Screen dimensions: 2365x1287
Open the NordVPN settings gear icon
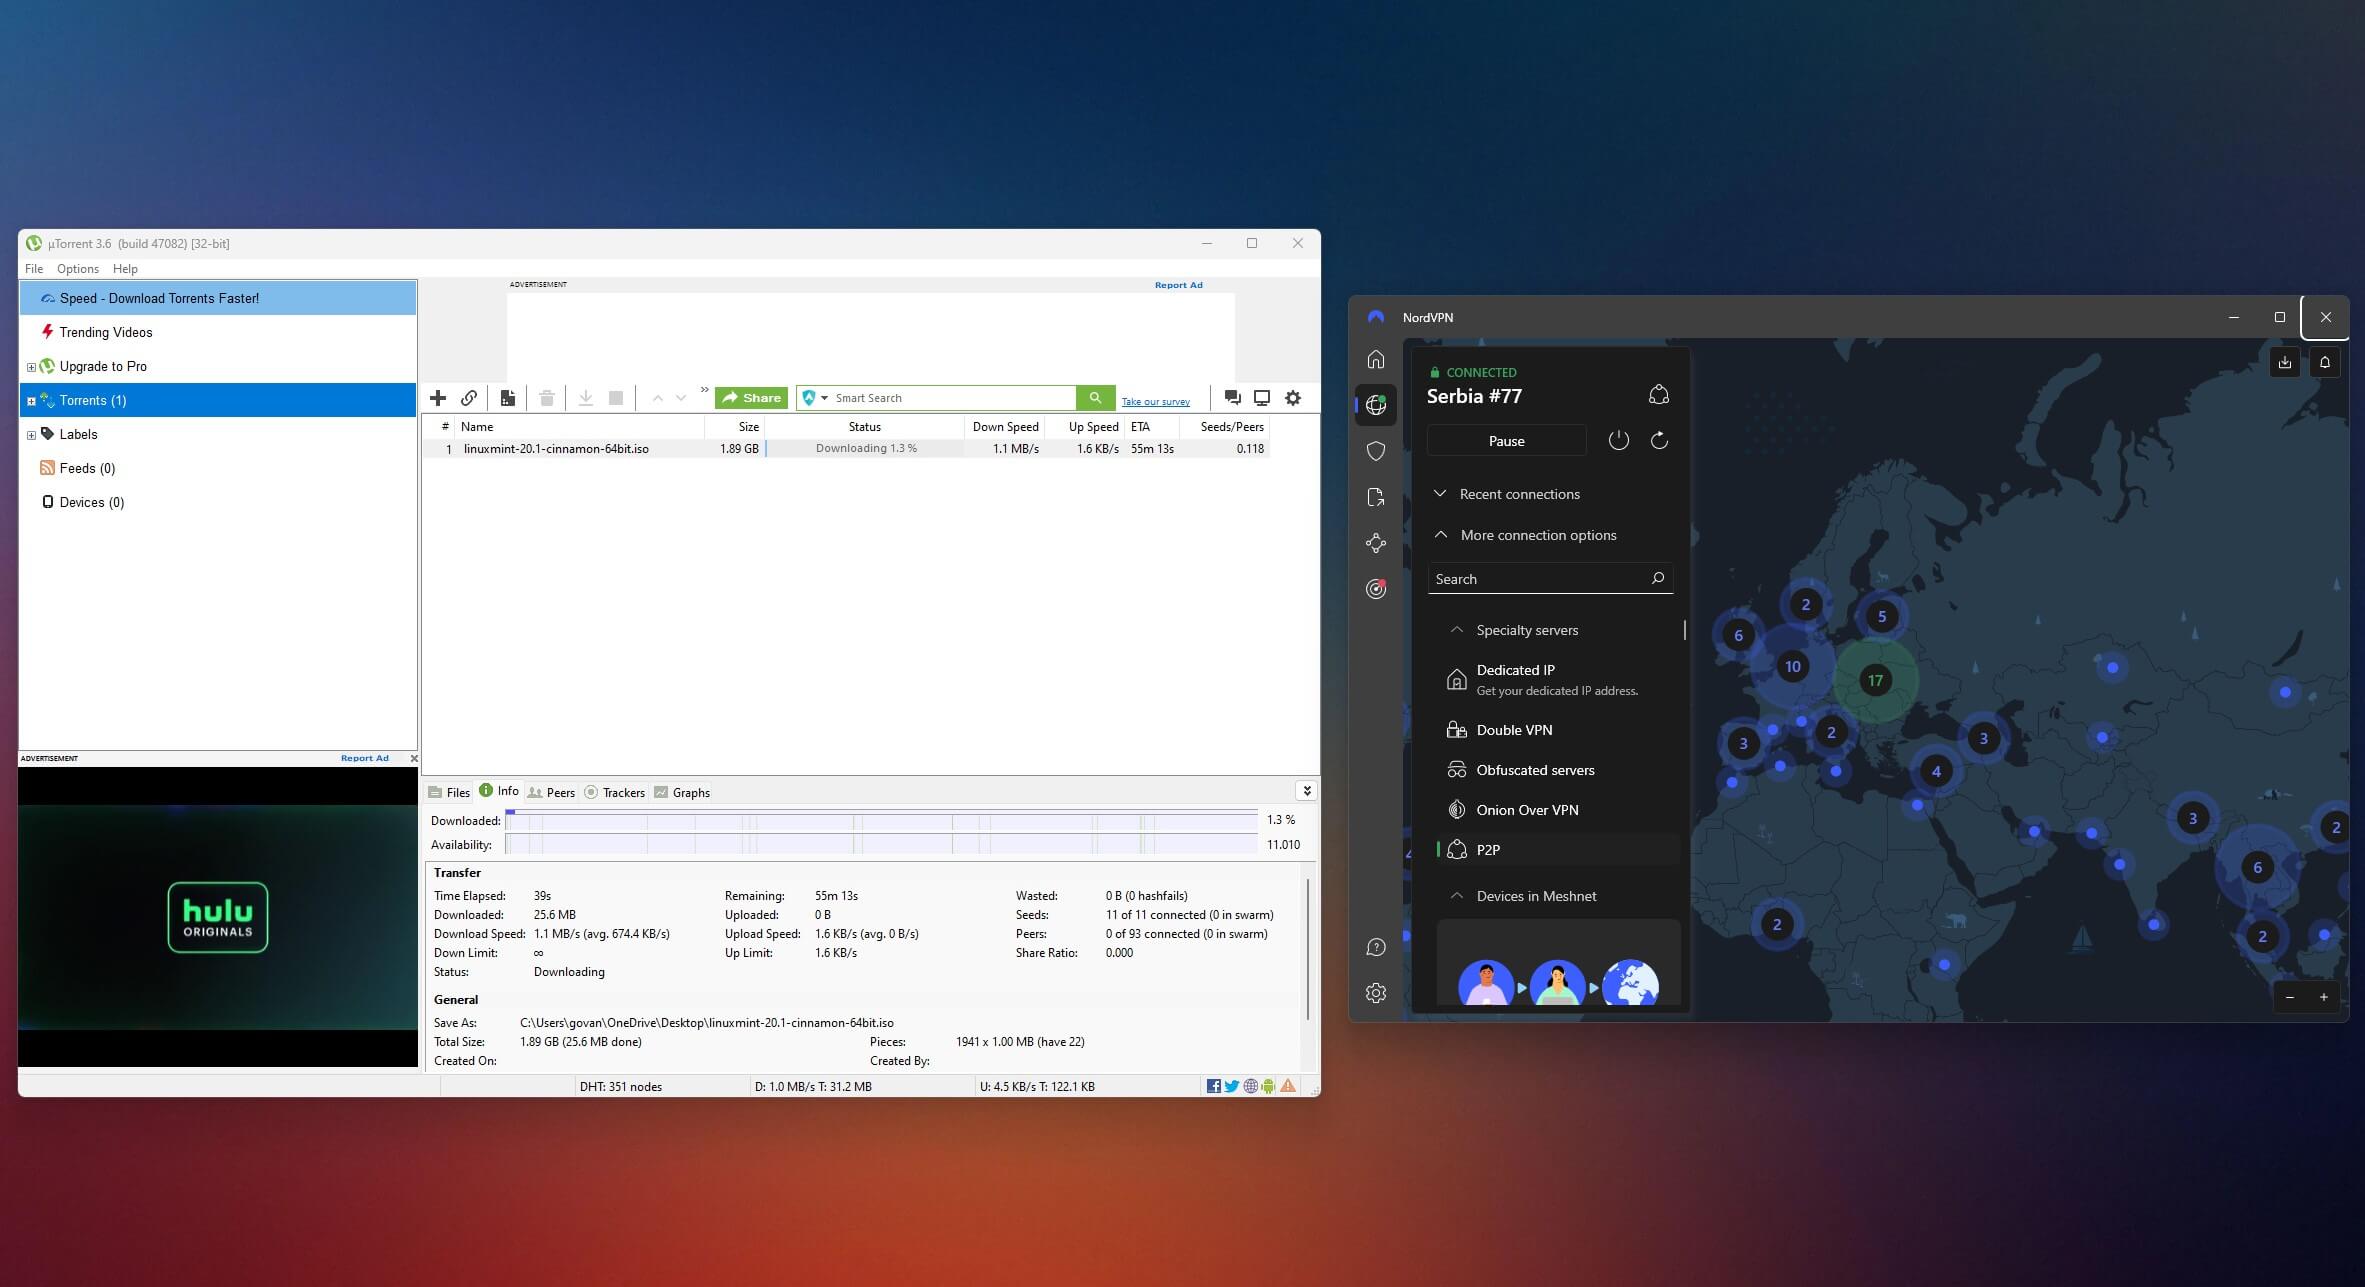coord(1376,993)
